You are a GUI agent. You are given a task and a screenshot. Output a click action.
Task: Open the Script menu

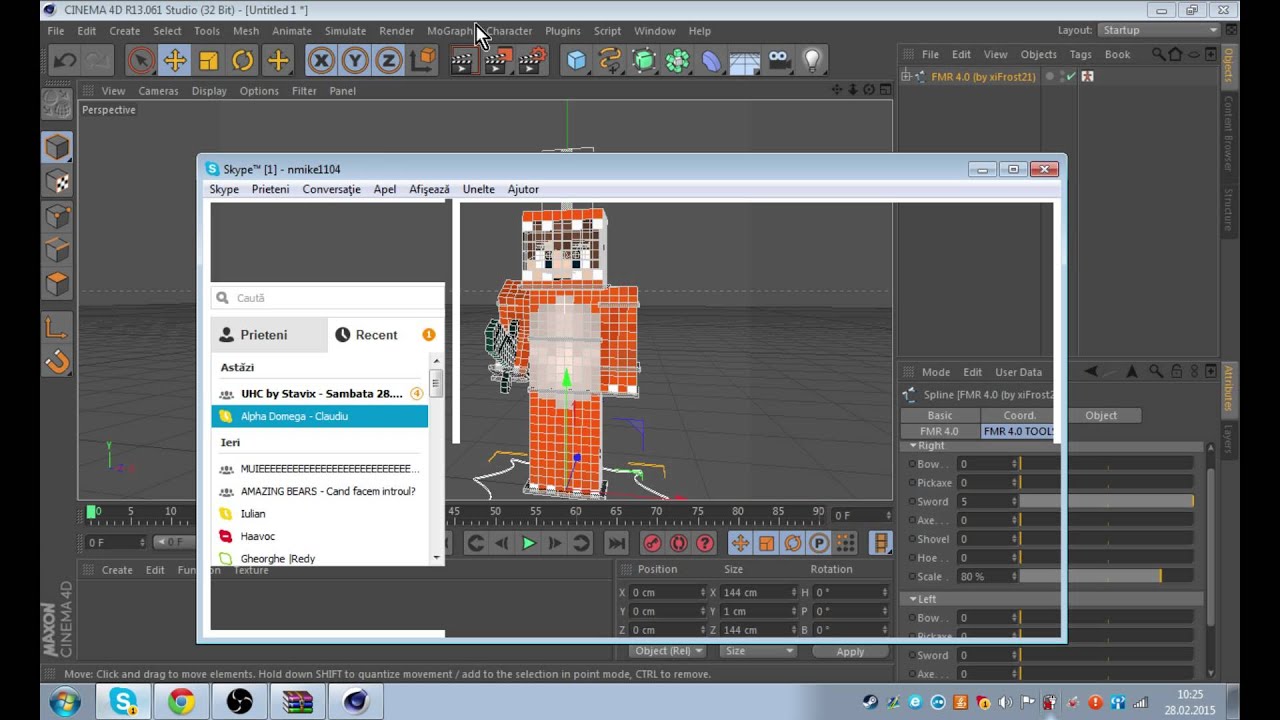[607, 31]
